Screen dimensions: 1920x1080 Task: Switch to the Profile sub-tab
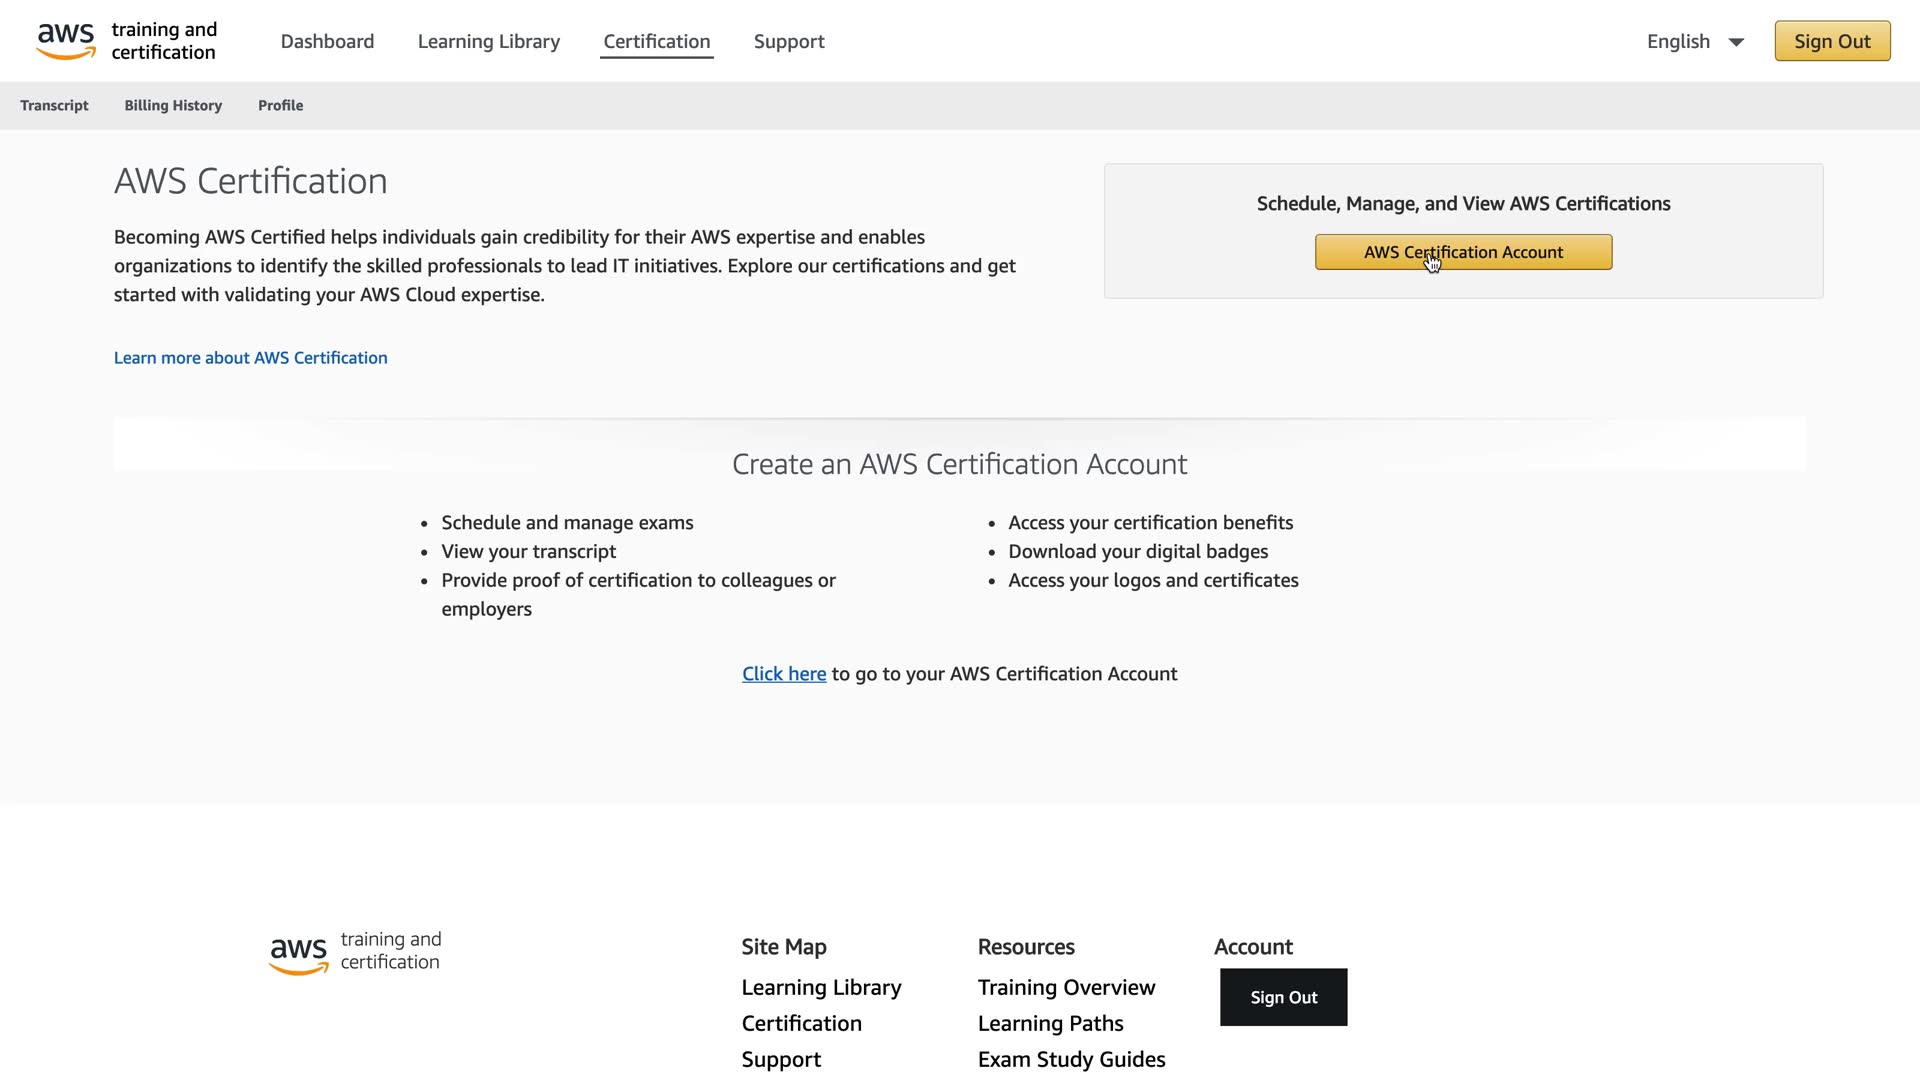pyautogui.click(x=280, y=105)
